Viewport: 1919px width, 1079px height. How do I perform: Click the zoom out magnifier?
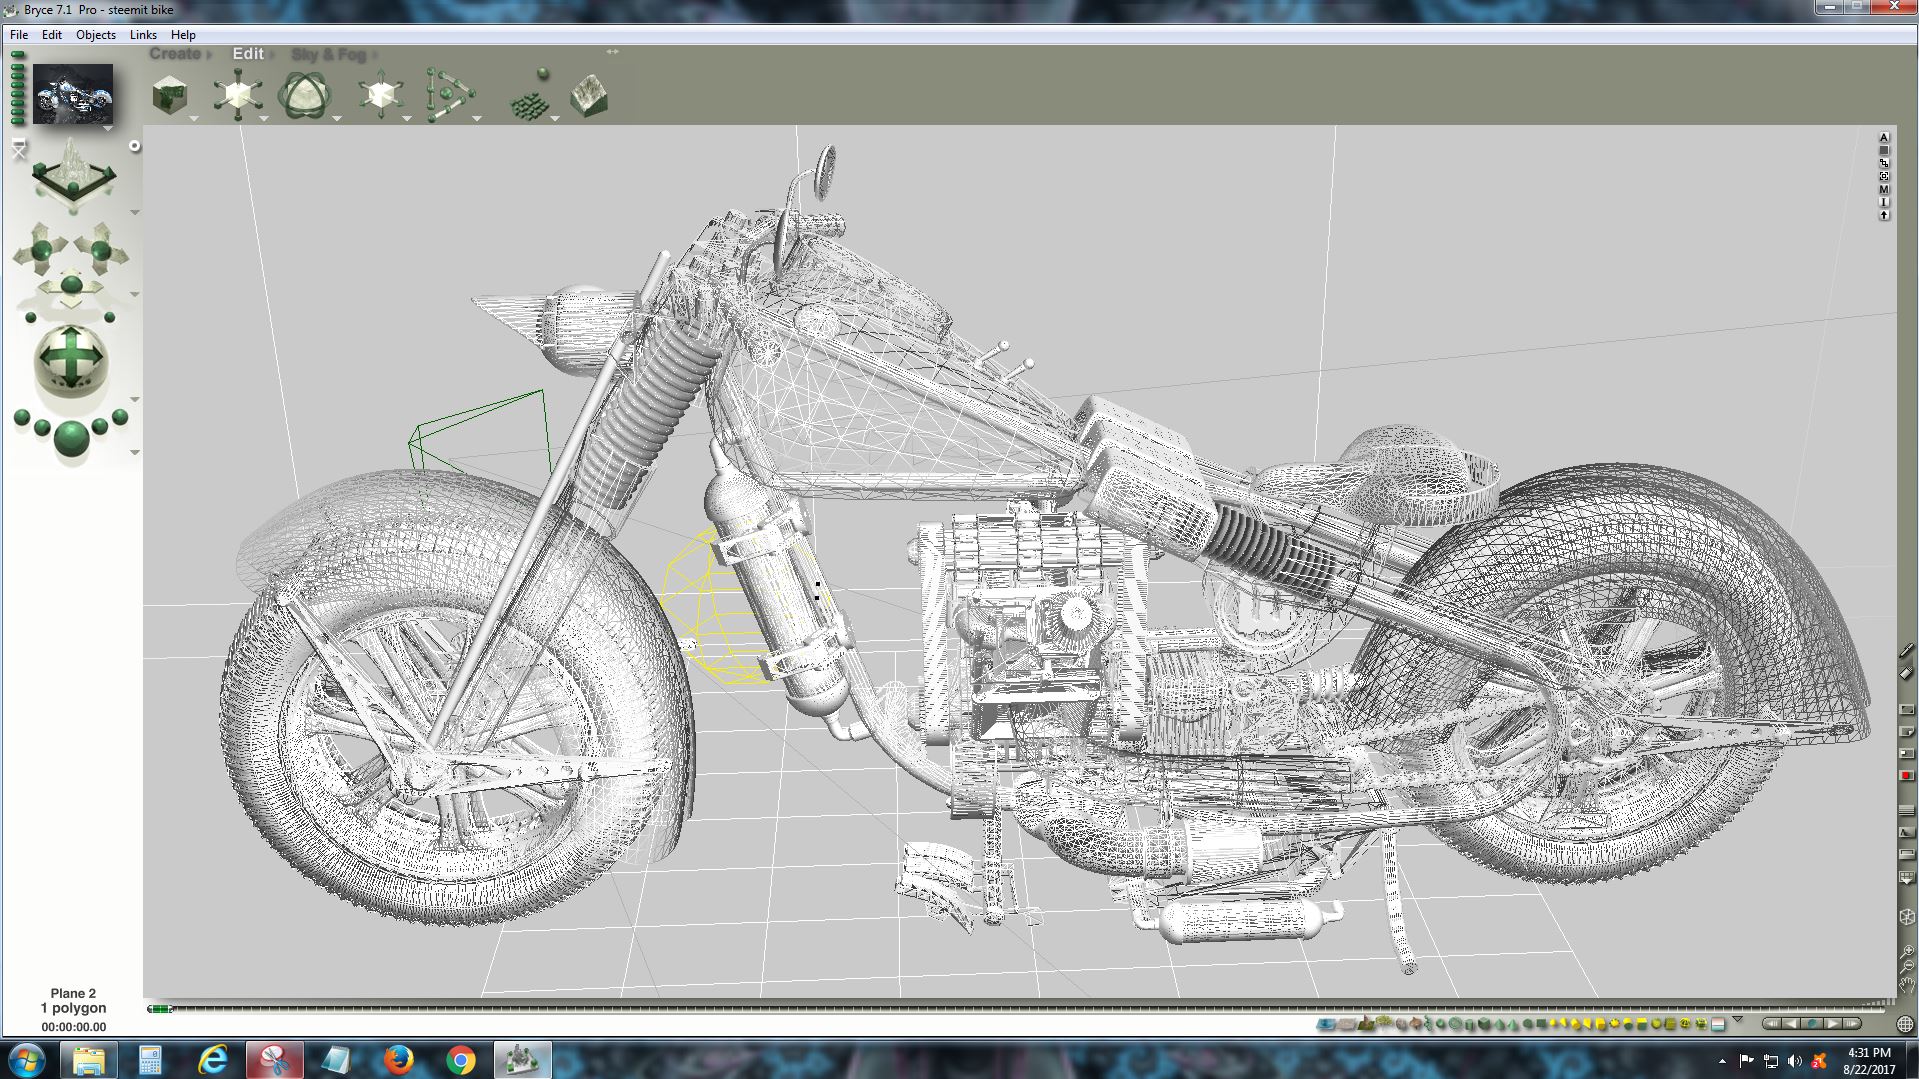pyautogui.click(x=1907, y=968)
